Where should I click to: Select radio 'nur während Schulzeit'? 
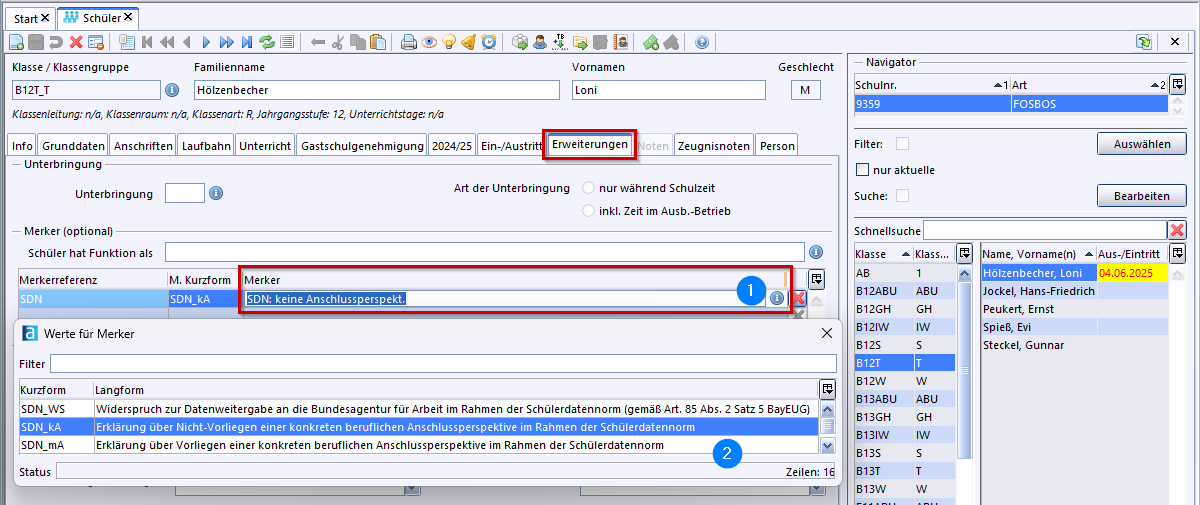click(589, 188)
